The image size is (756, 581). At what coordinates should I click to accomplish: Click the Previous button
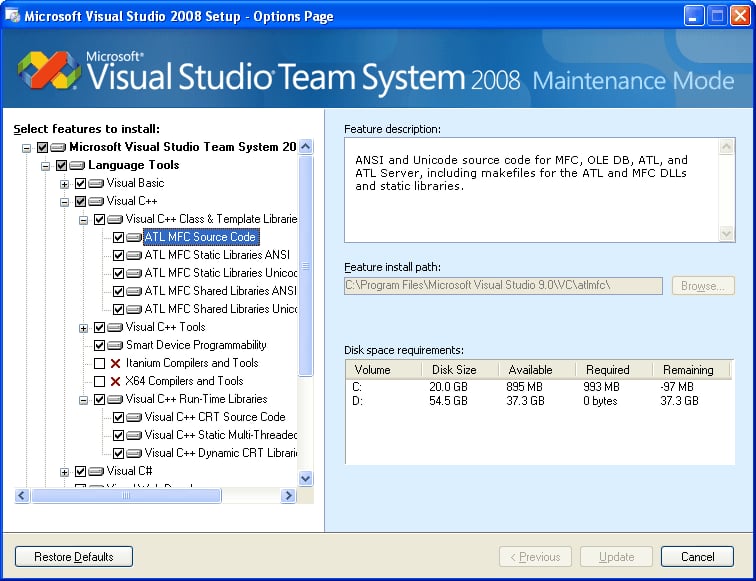tap(535, 557)
